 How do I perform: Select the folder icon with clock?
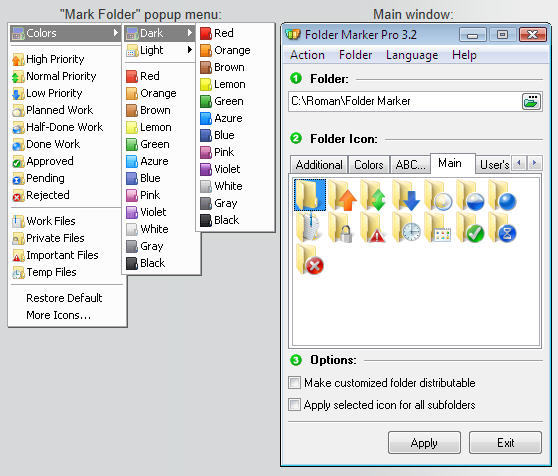tap(406, 228)
